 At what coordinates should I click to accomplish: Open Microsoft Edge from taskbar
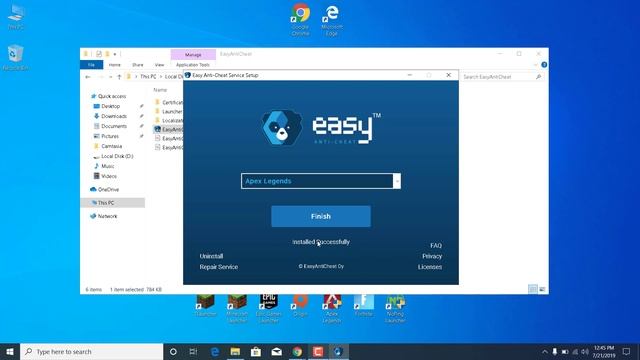(x=215, y=351)
